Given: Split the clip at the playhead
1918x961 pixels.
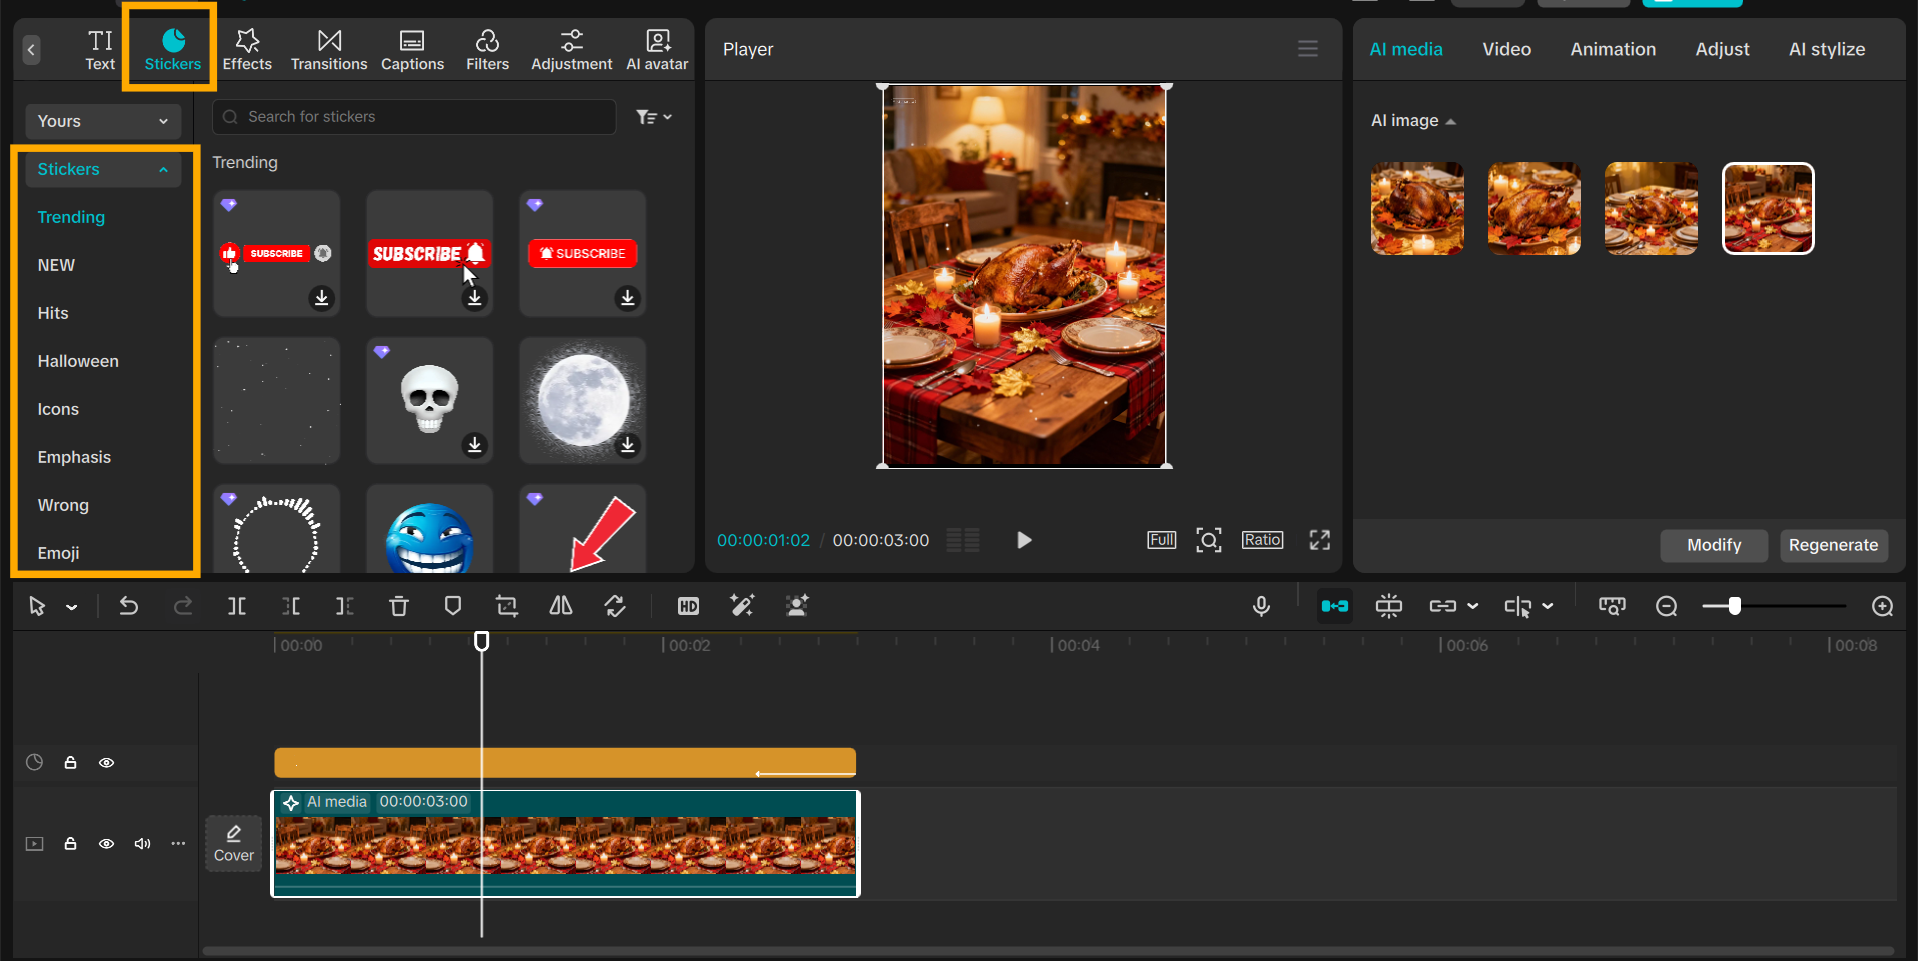Looking at the screenshot, I should 237,605.
